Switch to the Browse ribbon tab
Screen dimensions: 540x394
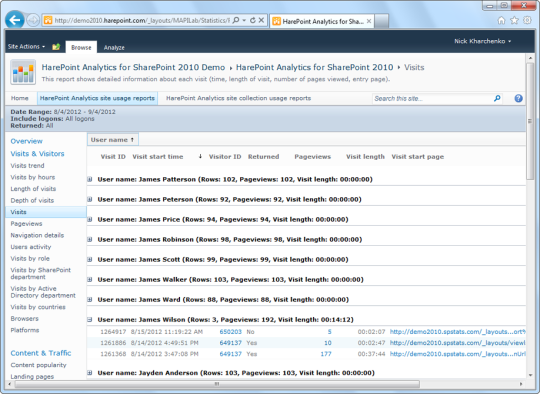pyautogui.click(x=81, y=48)
